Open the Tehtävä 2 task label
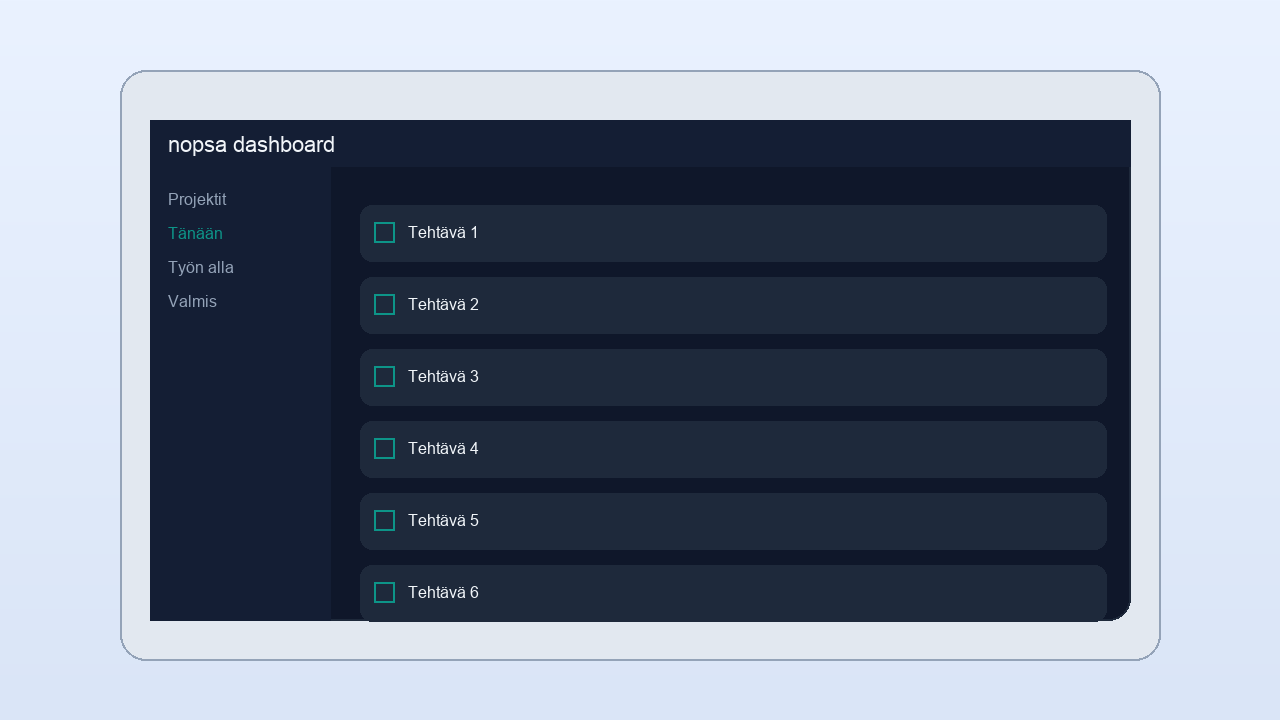Viewport: 1280px width, 720px height. (443, 305)
